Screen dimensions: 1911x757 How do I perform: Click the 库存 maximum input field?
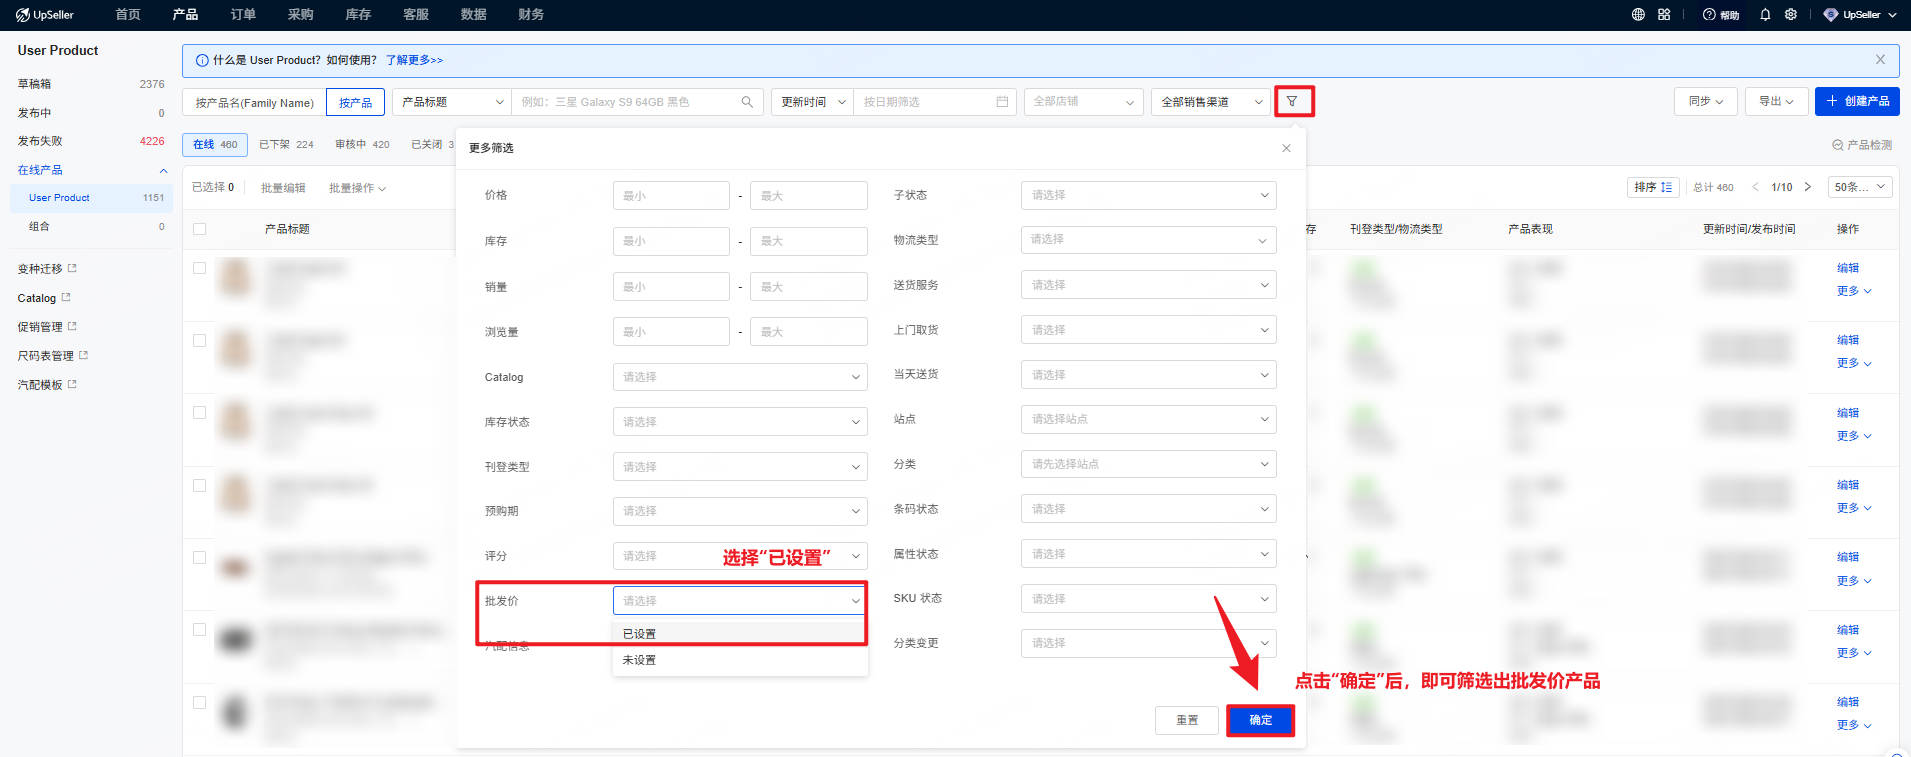coord(808,241)
